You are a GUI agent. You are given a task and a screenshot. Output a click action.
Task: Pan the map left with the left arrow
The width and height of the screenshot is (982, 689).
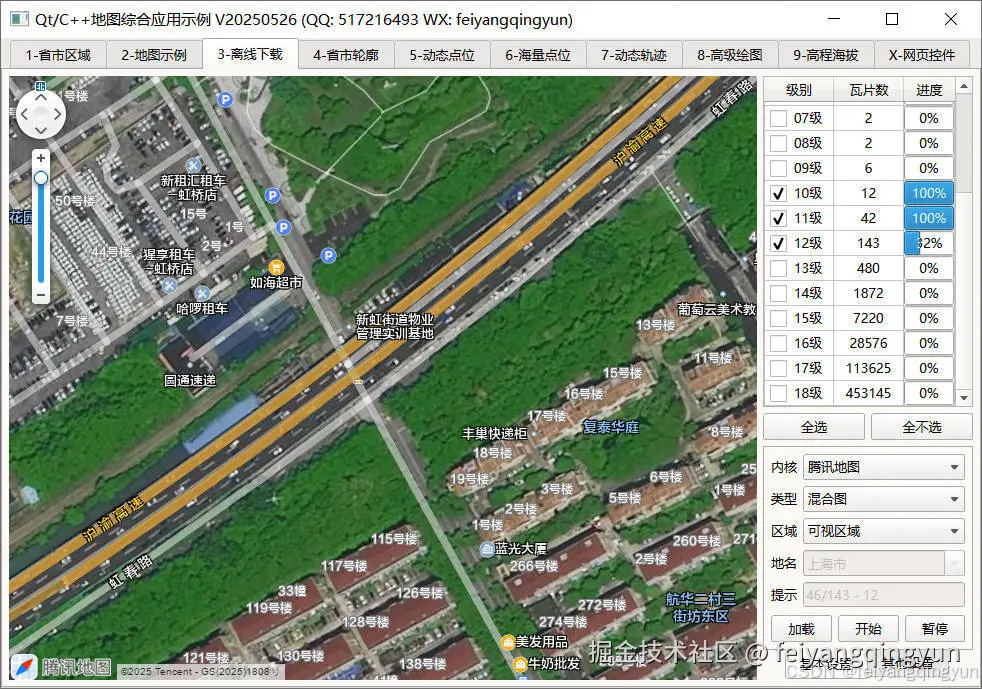tap(25, 114)
